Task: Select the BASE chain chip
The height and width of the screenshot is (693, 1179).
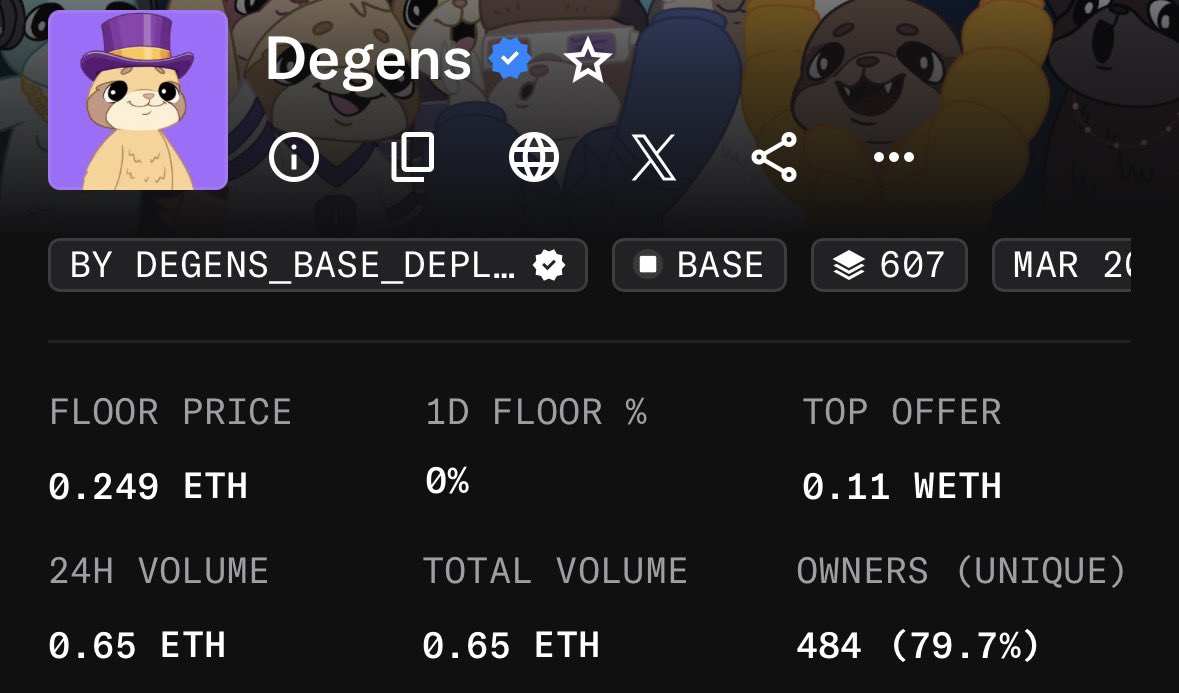Action: click(x=699, y=265)
